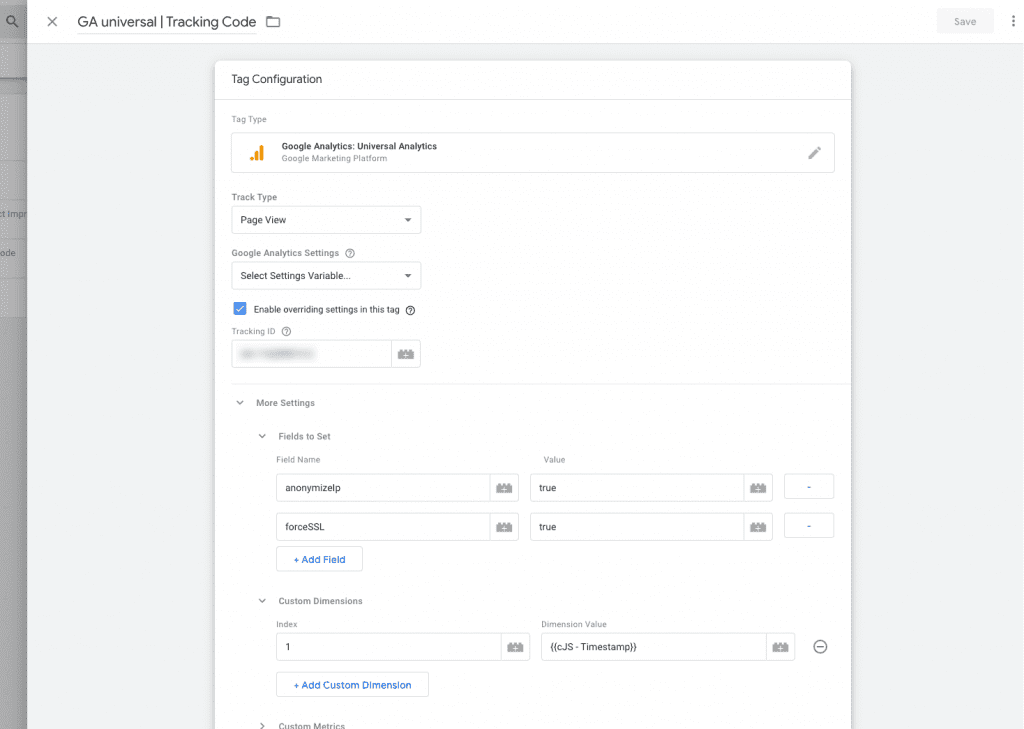Pick variable for forceSSL value
This screenshot has height=729, width=1024.
pyautogui.click(x=758, y=527)
